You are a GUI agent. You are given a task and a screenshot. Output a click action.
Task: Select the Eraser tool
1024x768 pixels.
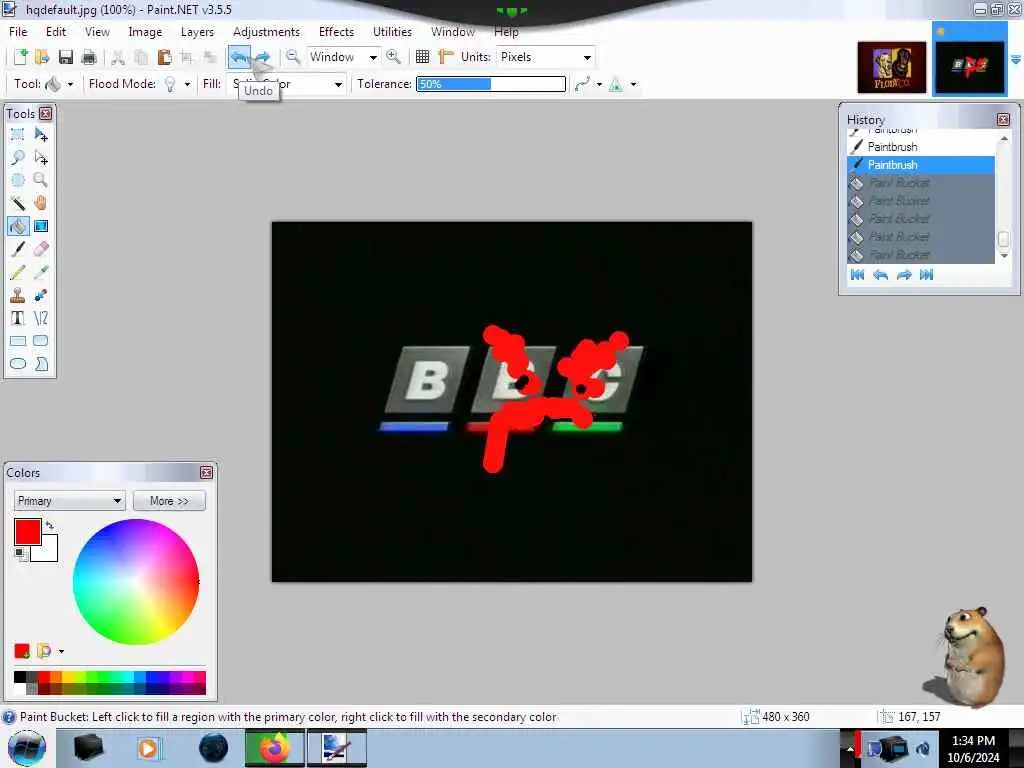40,249
